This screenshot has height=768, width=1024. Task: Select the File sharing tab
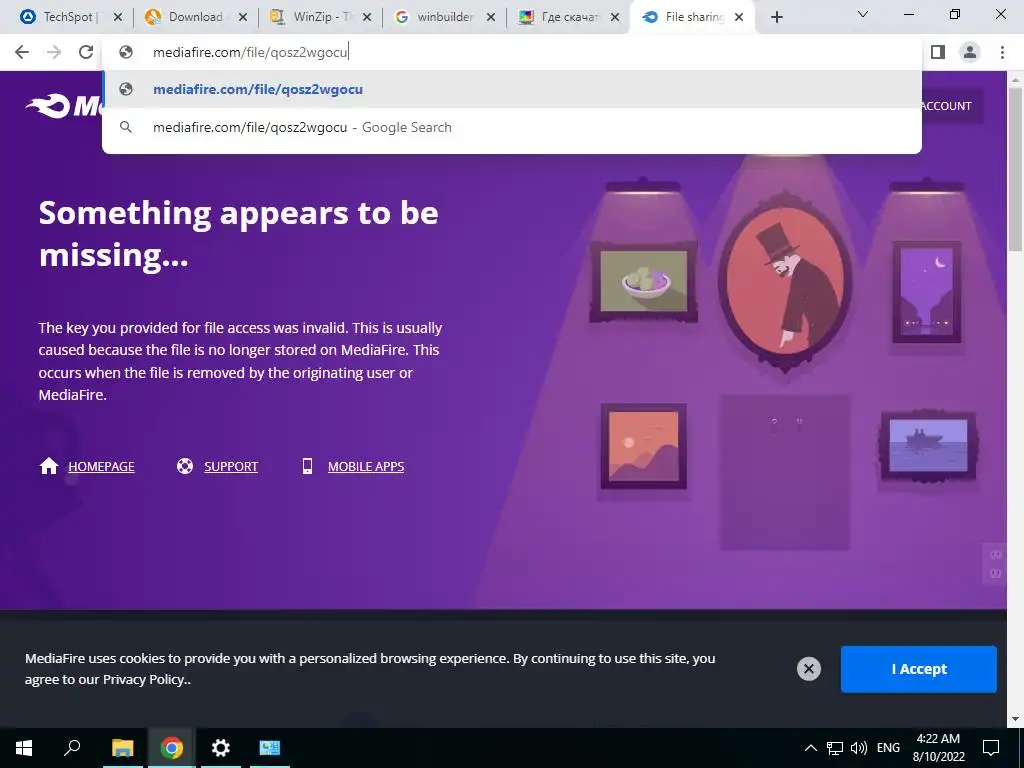click(x=693, y=17)
